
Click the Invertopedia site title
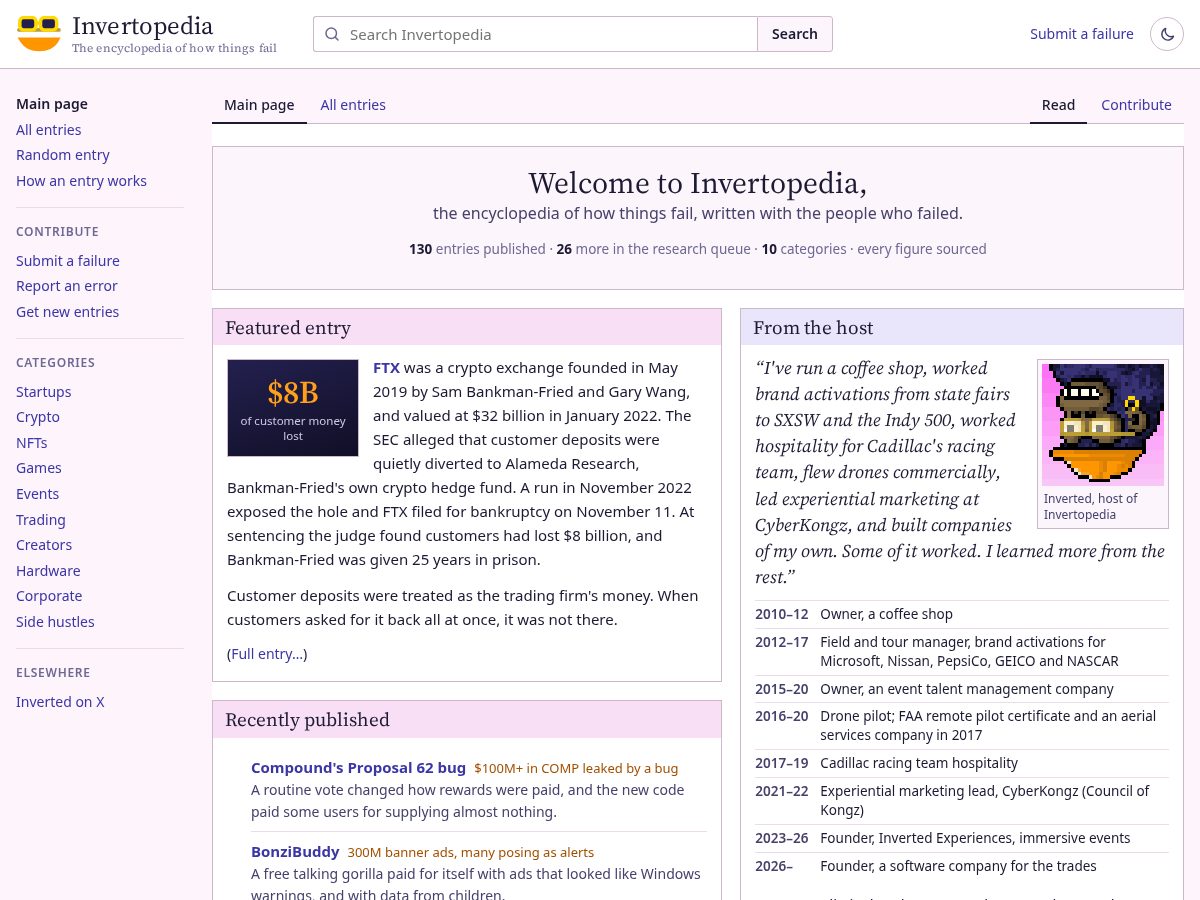coord(142,26)
